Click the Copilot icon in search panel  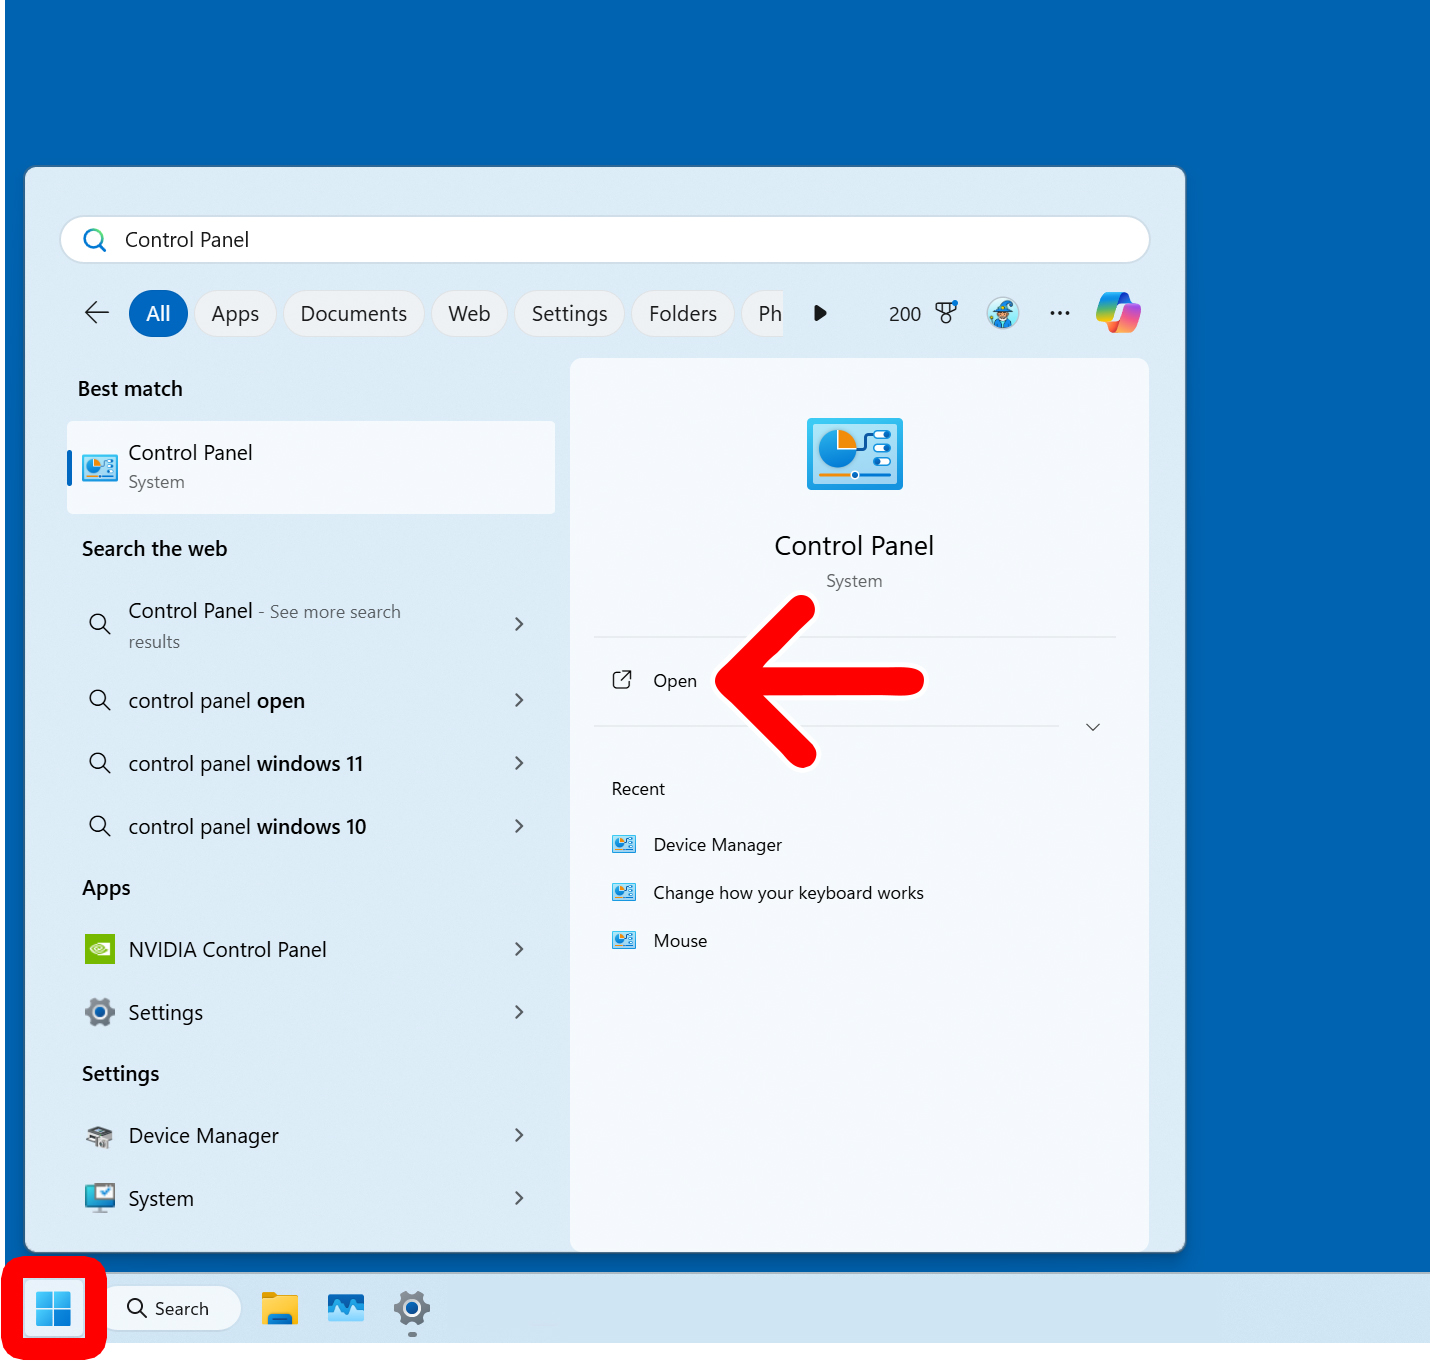click(x=1118, y=313)
